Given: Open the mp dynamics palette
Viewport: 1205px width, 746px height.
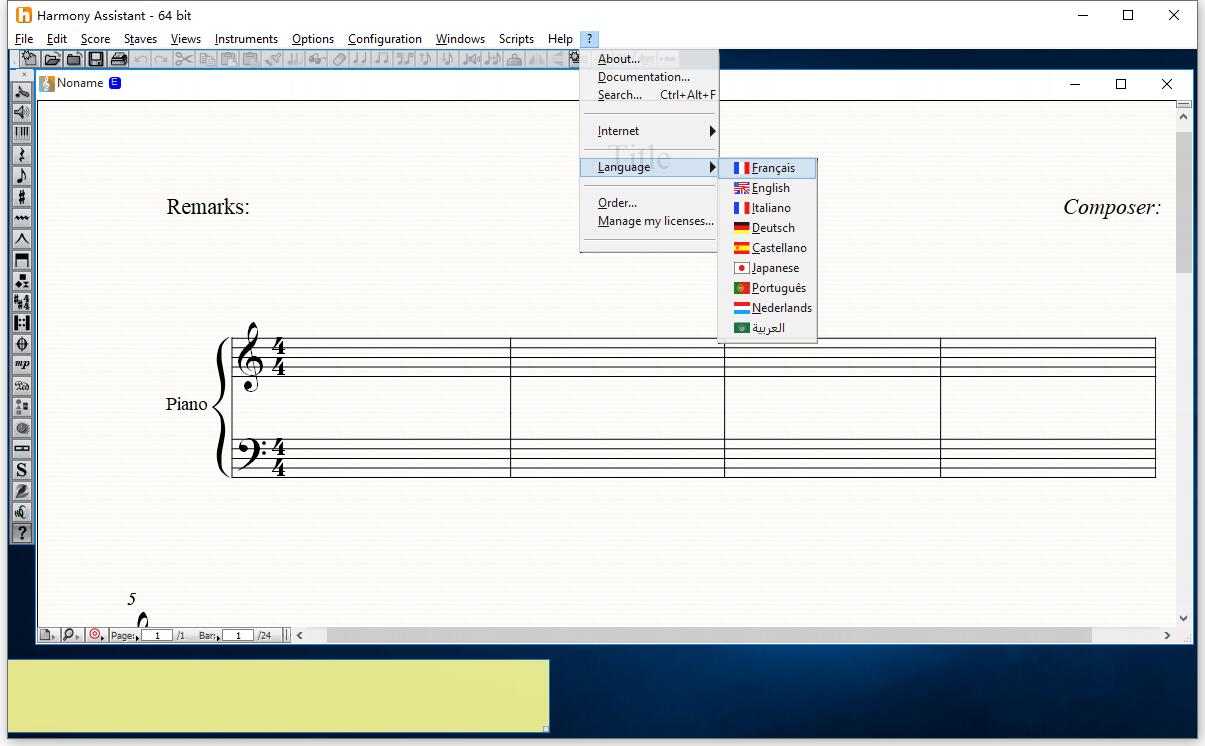Looking at the screenshot, I should coord(22,364).
